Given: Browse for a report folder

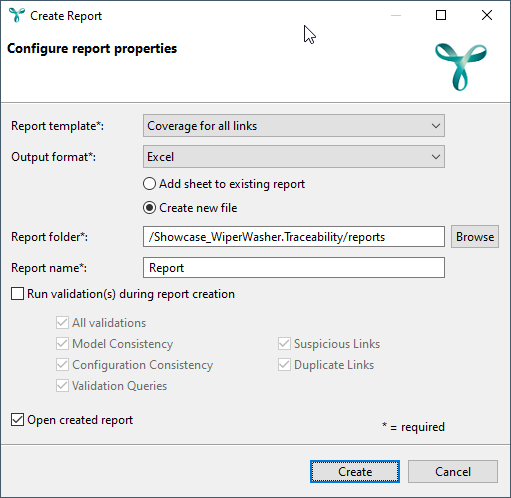Looking at the screenshot, I should 475,237.
